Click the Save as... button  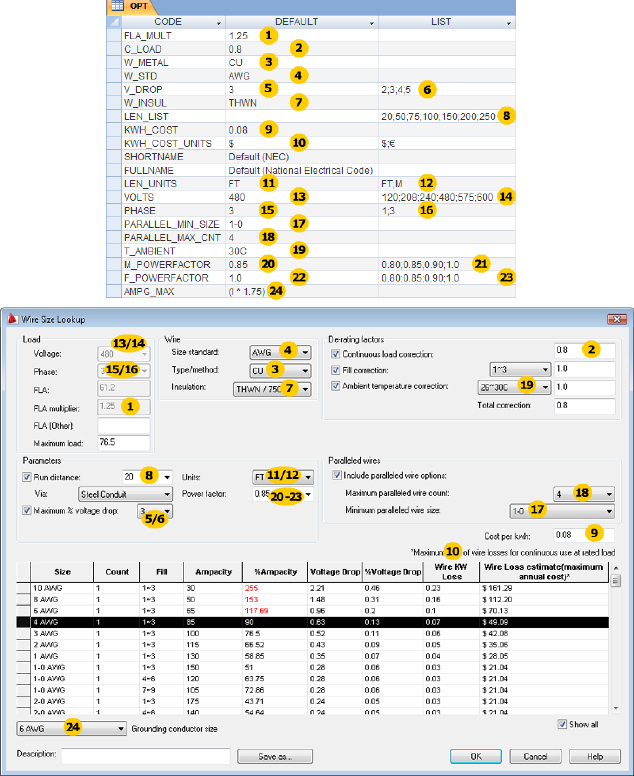(x=275, y=756)
